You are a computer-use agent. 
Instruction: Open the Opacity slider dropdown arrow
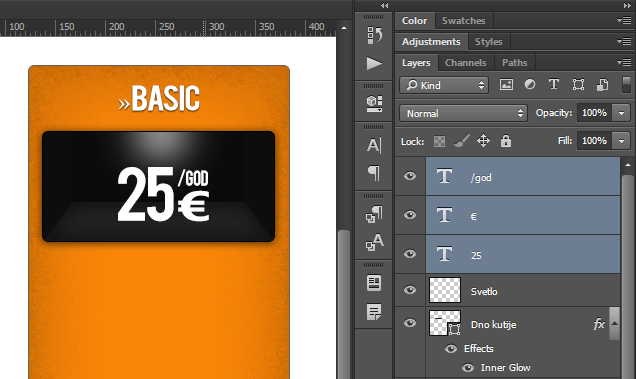621,113
